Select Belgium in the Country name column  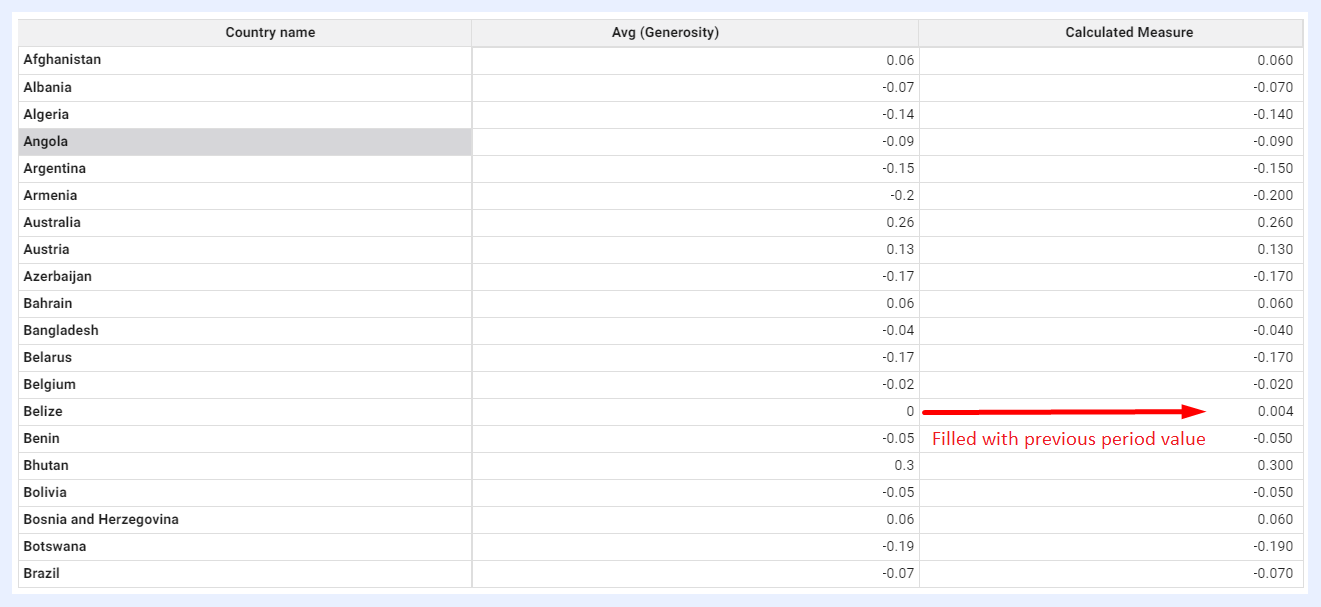(50, 384)
